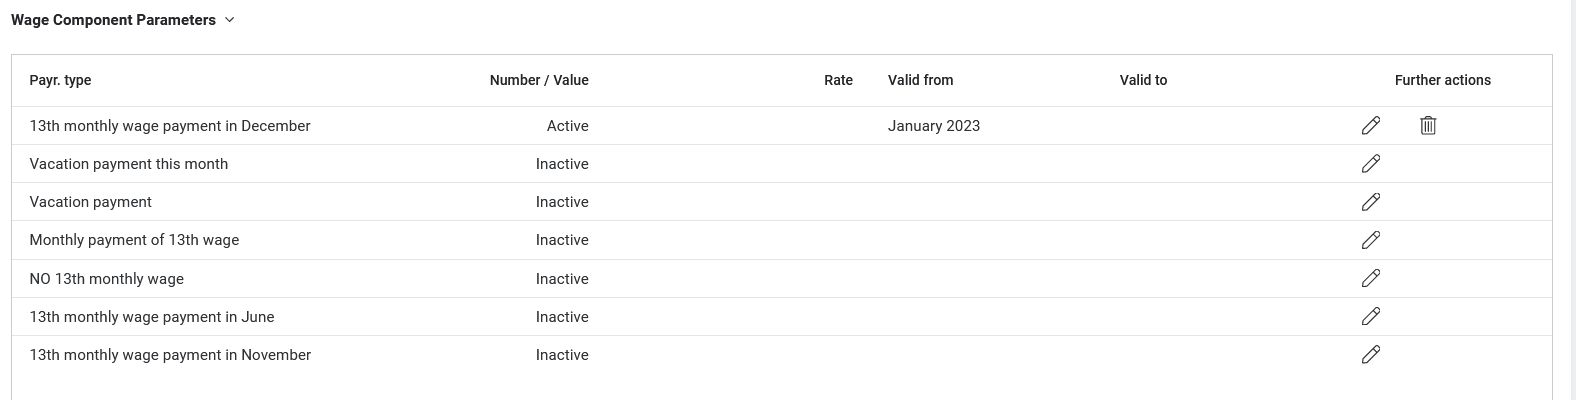Click the Further actions column header
1576x400 pixels.
(x=1442, y=80)
